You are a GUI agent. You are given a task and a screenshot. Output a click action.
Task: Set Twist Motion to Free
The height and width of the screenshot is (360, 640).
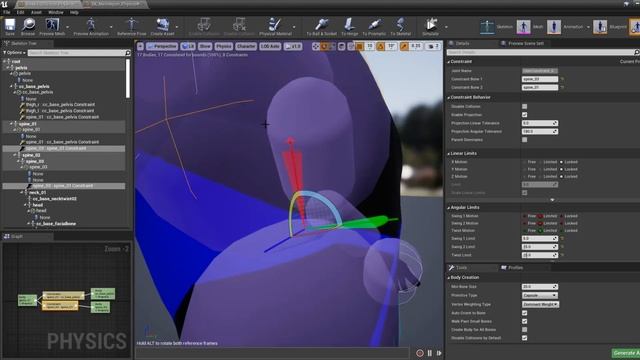524,231
